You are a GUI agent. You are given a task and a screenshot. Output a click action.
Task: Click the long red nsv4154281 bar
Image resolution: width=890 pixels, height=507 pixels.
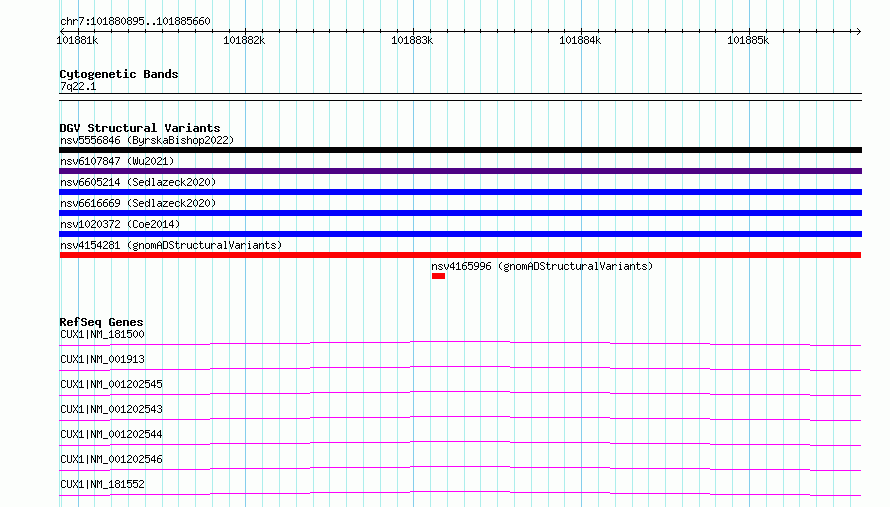click(460, 255)
